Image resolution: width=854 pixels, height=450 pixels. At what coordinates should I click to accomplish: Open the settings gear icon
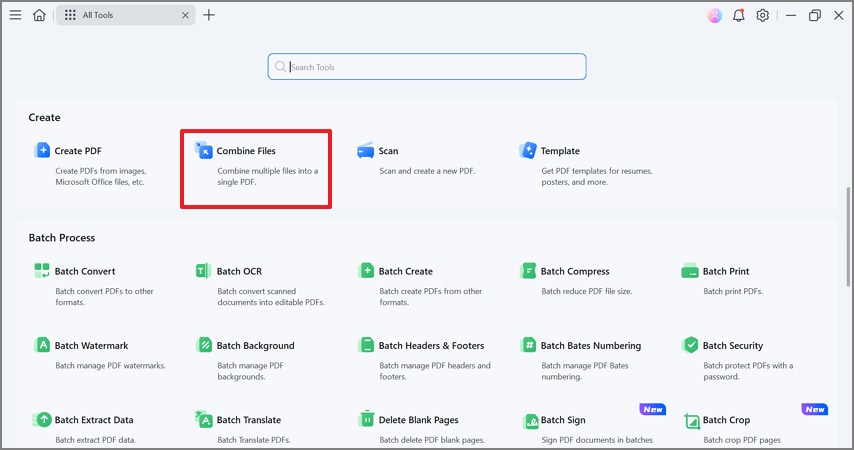(762, 15)
